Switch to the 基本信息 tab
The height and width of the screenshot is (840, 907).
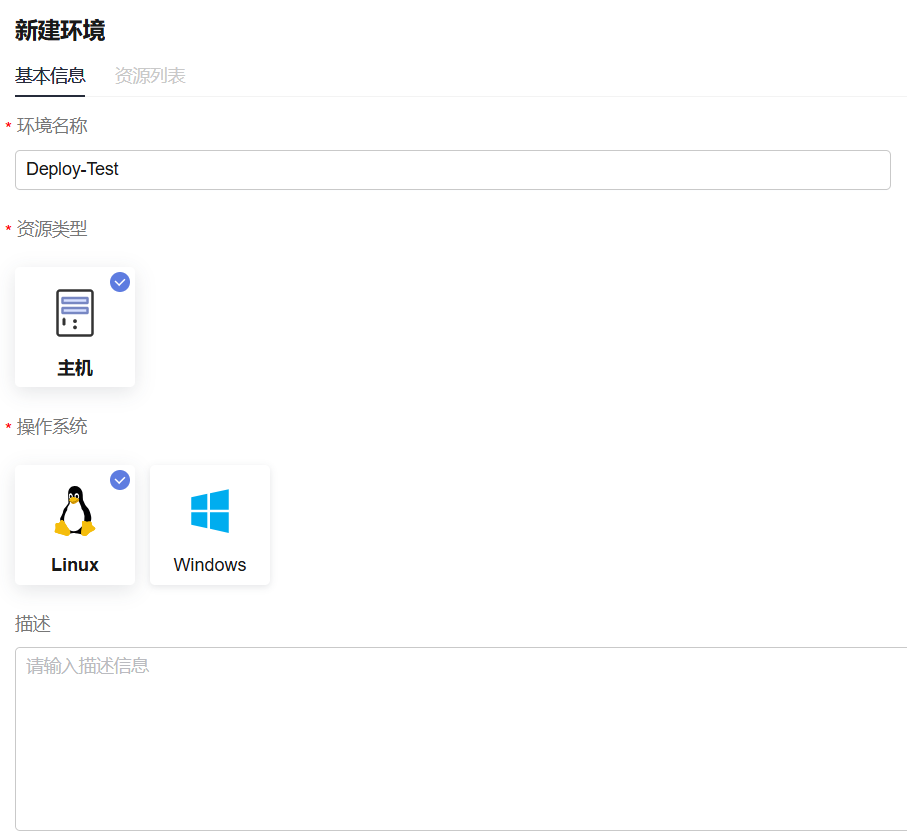(x=50, y=76)
